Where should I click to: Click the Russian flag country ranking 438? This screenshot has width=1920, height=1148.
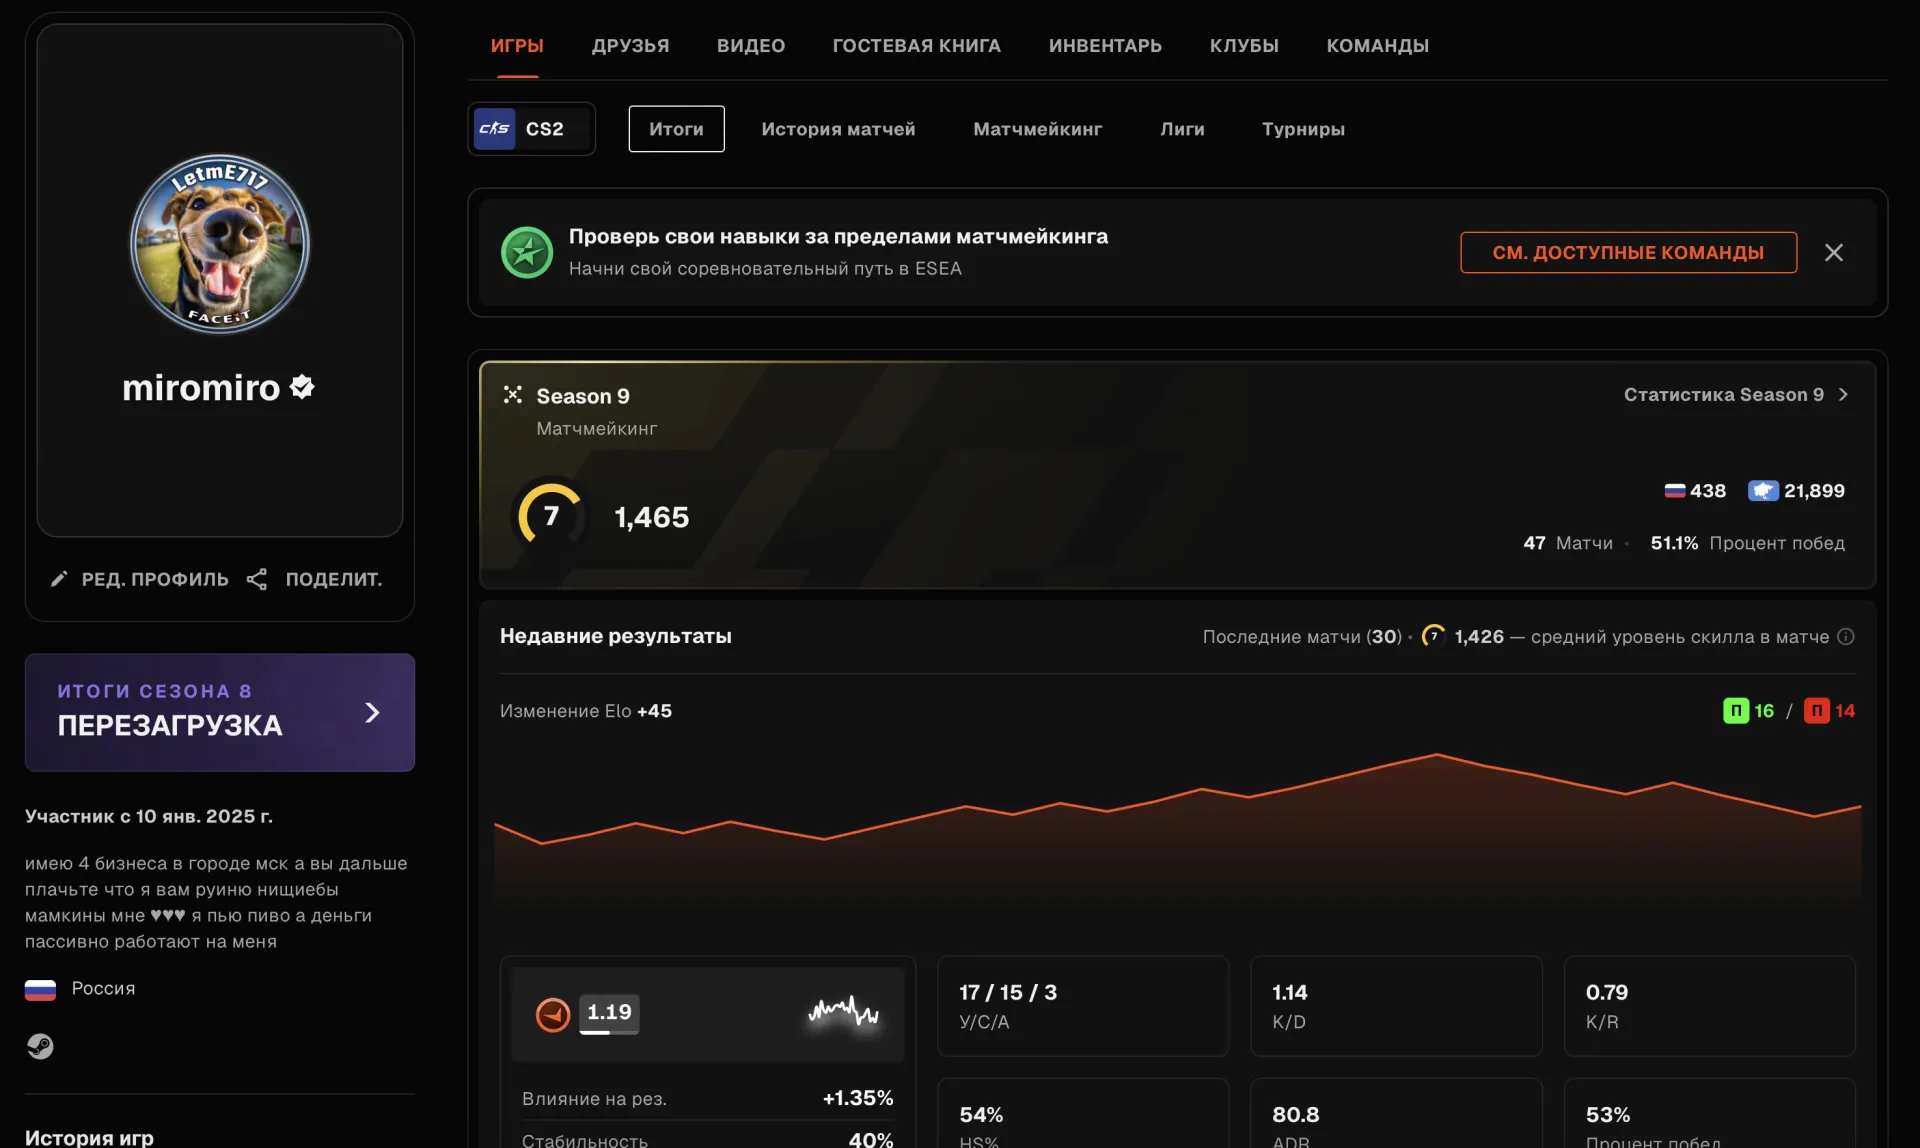(1675, 491)
